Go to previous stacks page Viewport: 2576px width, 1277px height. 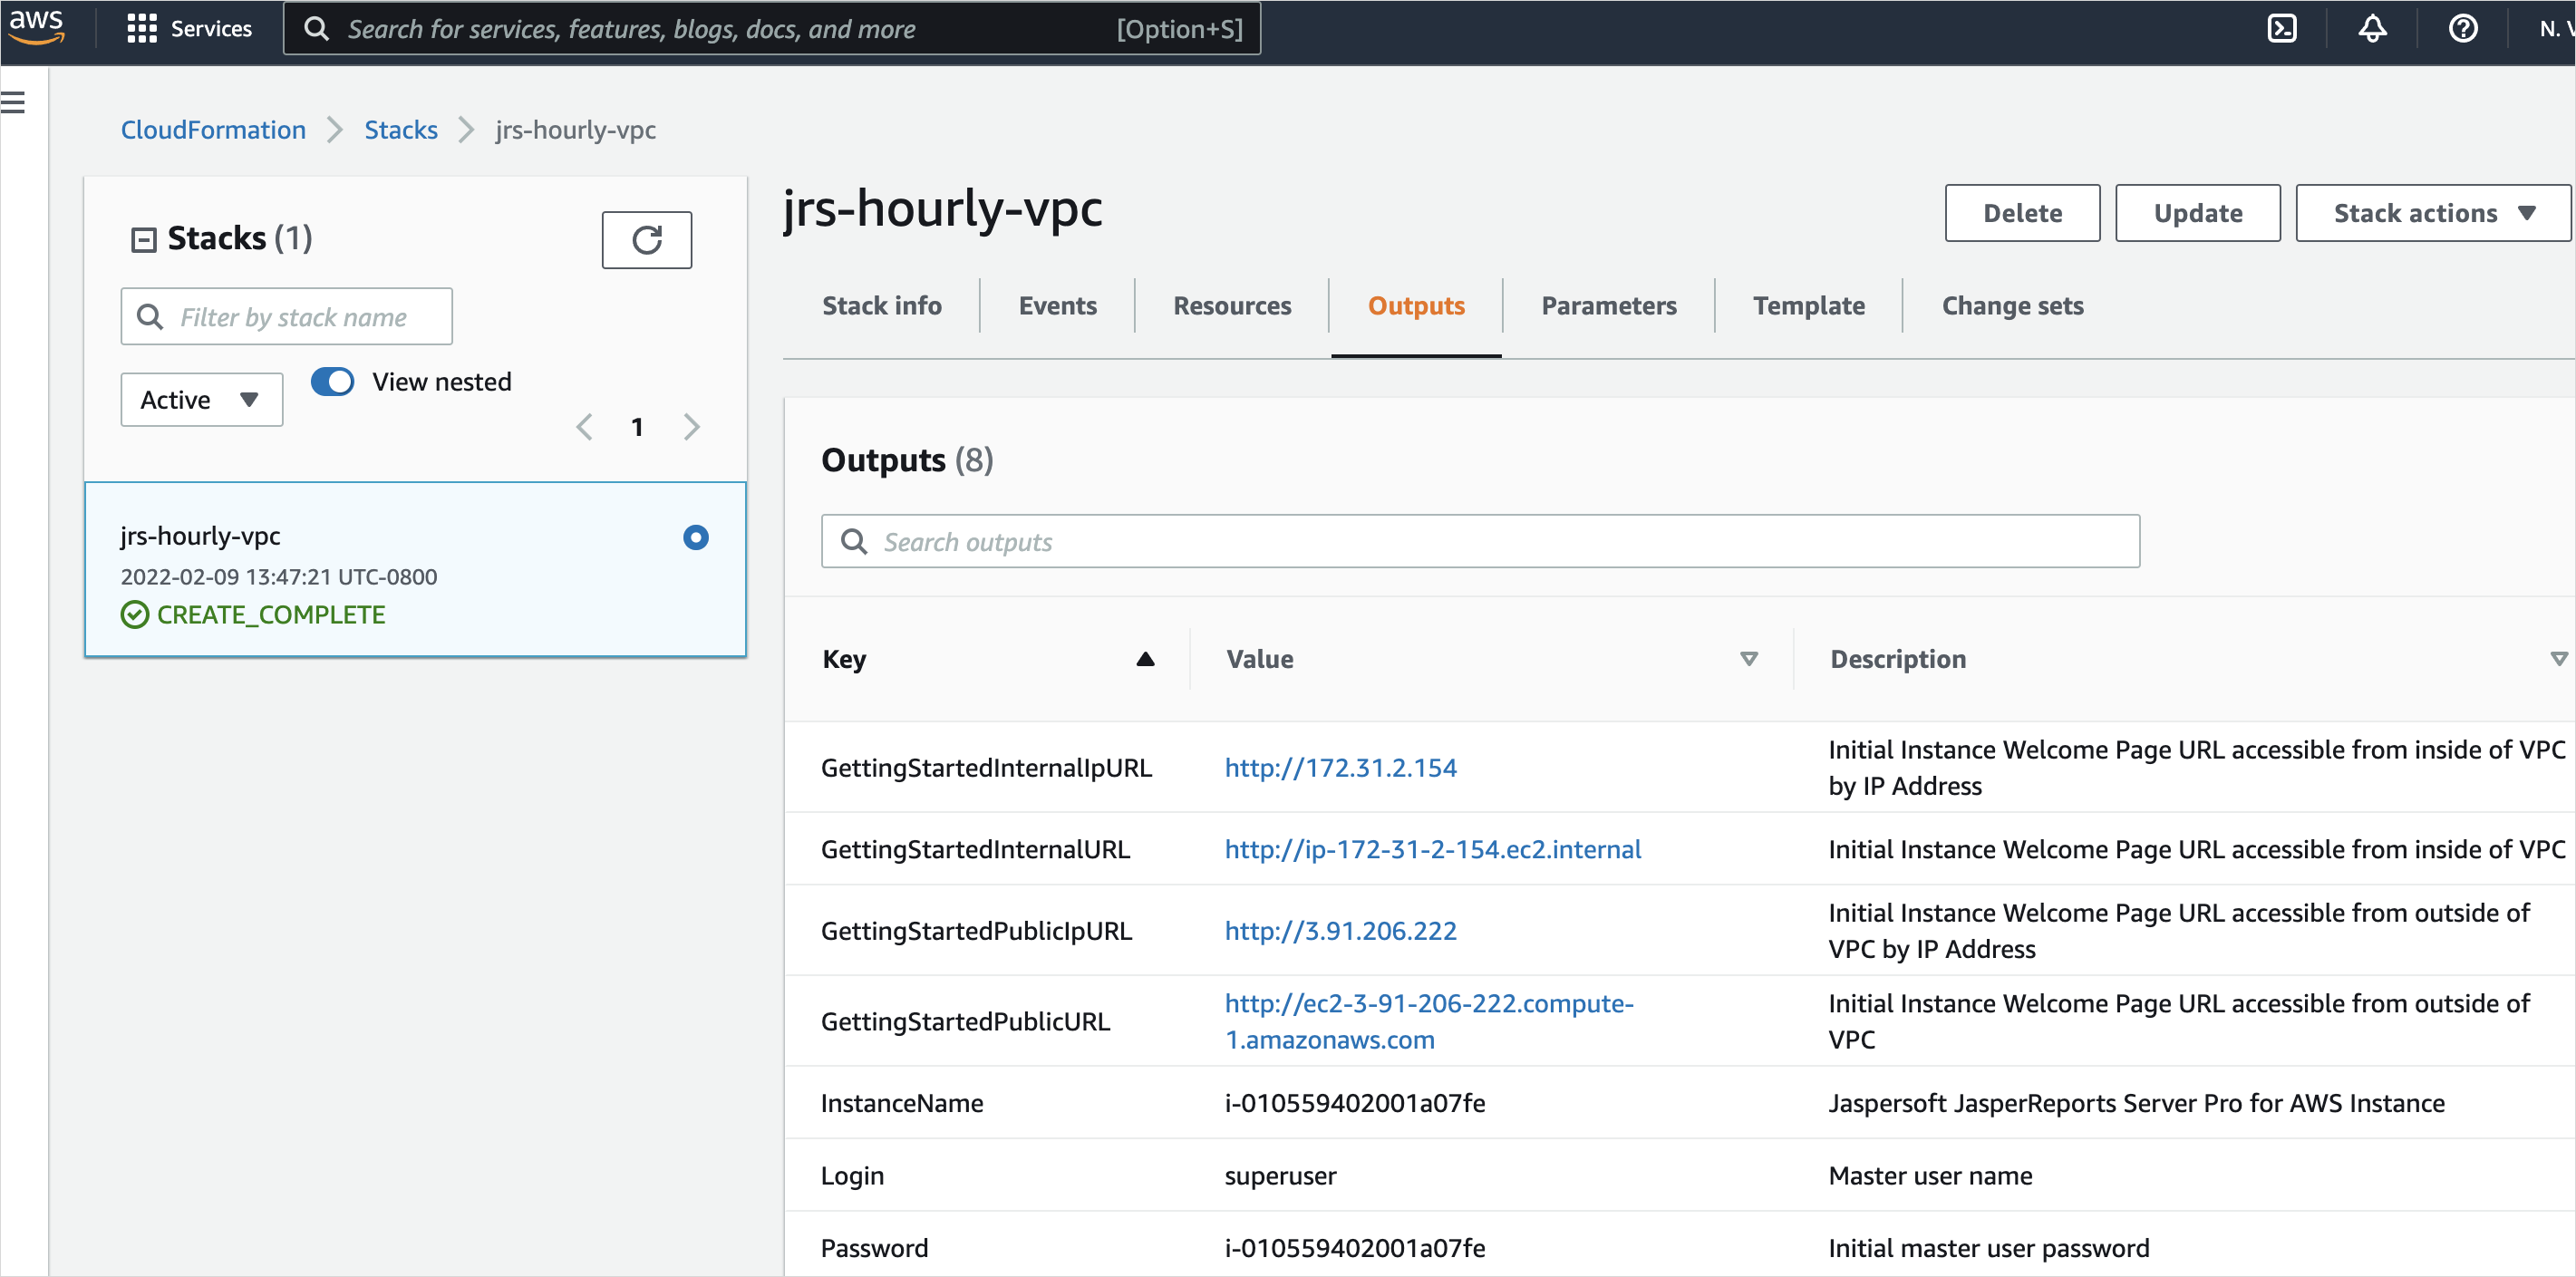[x=585, y=427]
